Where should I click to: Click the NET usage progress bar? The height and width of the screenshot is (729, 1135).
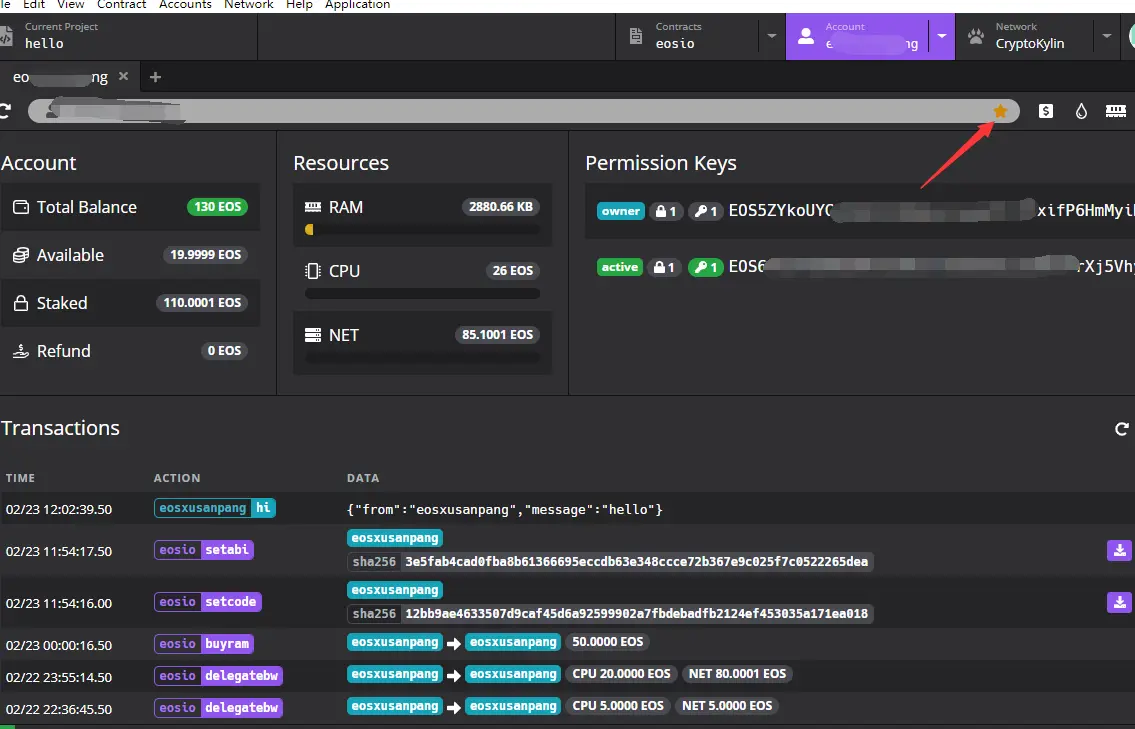pyautogui.click(x=423, y=358)
